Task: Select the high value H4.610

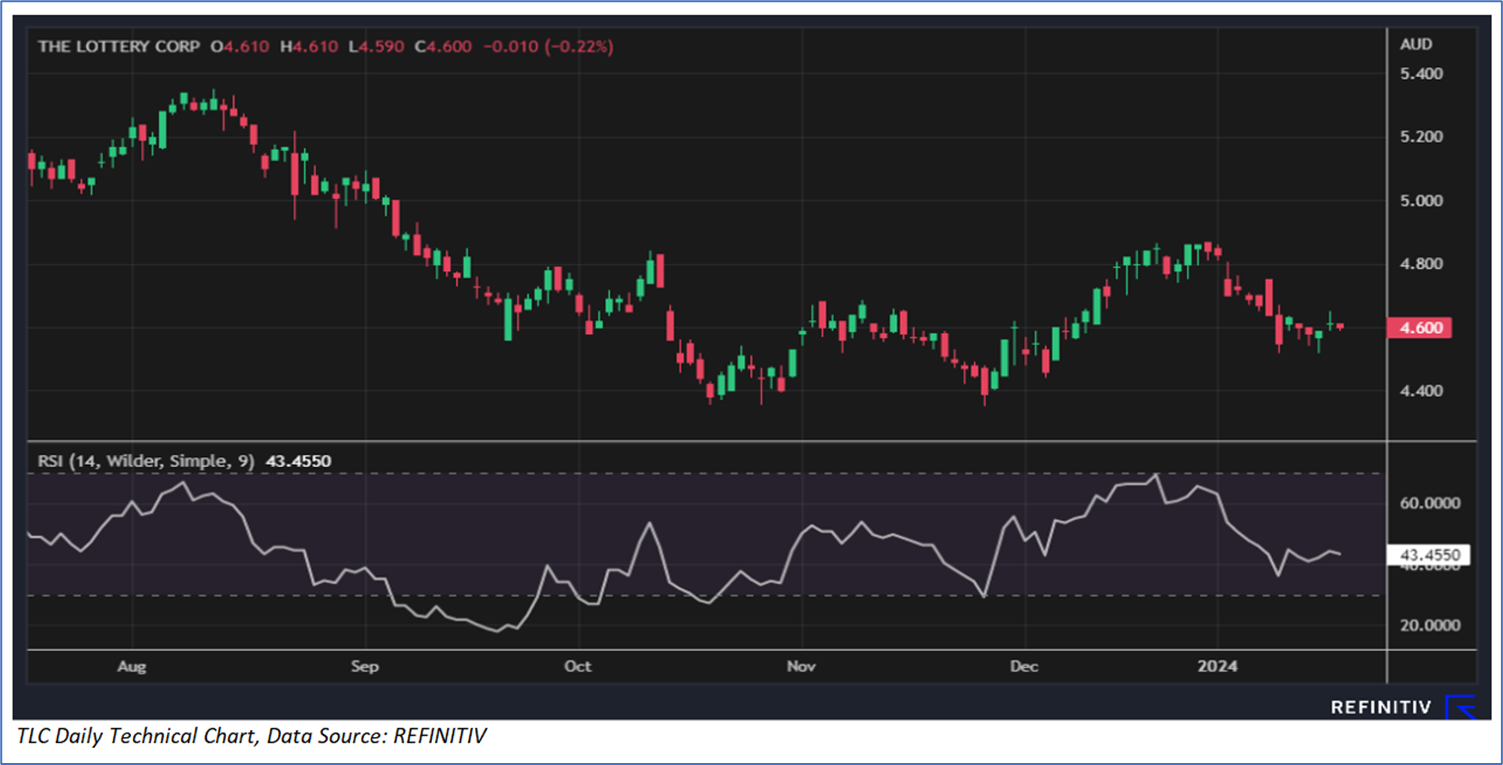Action: point(308,46)
